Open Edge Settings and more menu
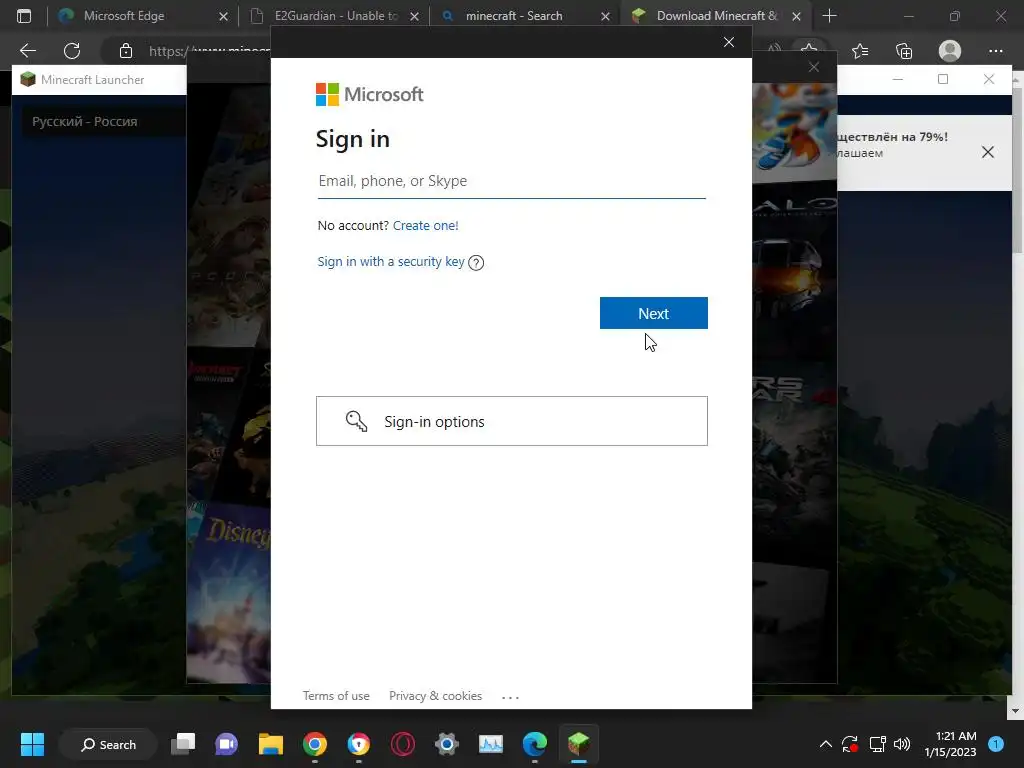The width and height of the screenshot is (1024, 768). pyautogui.click(x=995, y=51)
